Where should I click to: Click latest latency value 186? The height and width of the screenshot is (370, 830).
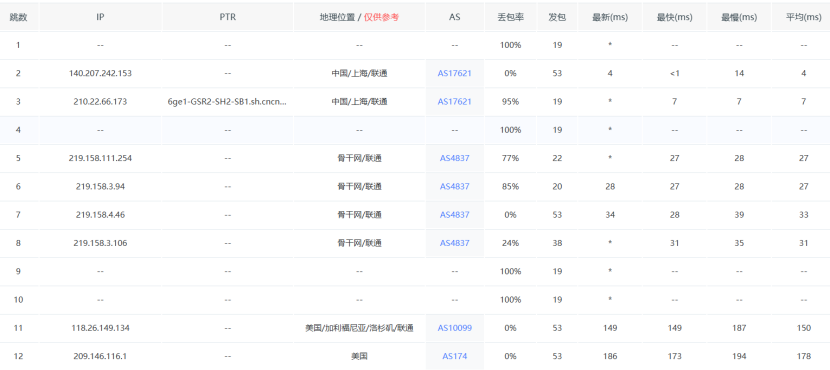610,356
